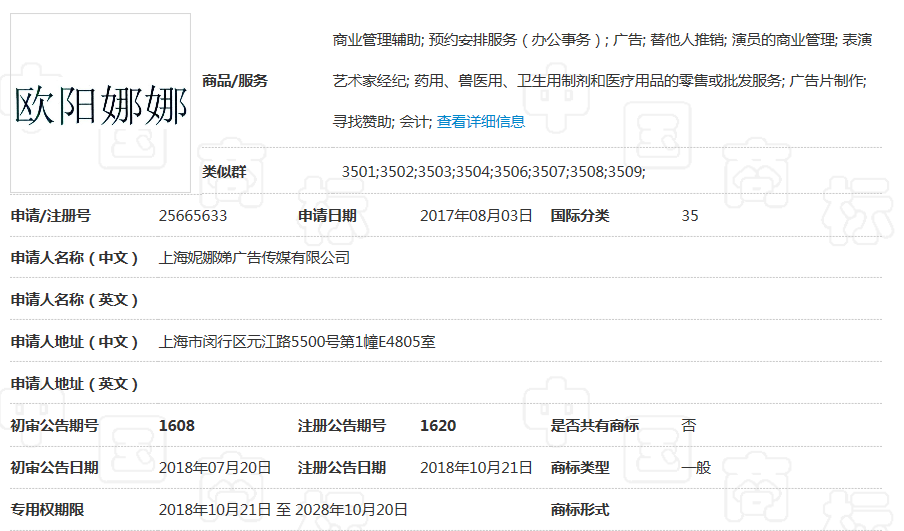Click the 申请人名称（中文） label

[74, 258]
